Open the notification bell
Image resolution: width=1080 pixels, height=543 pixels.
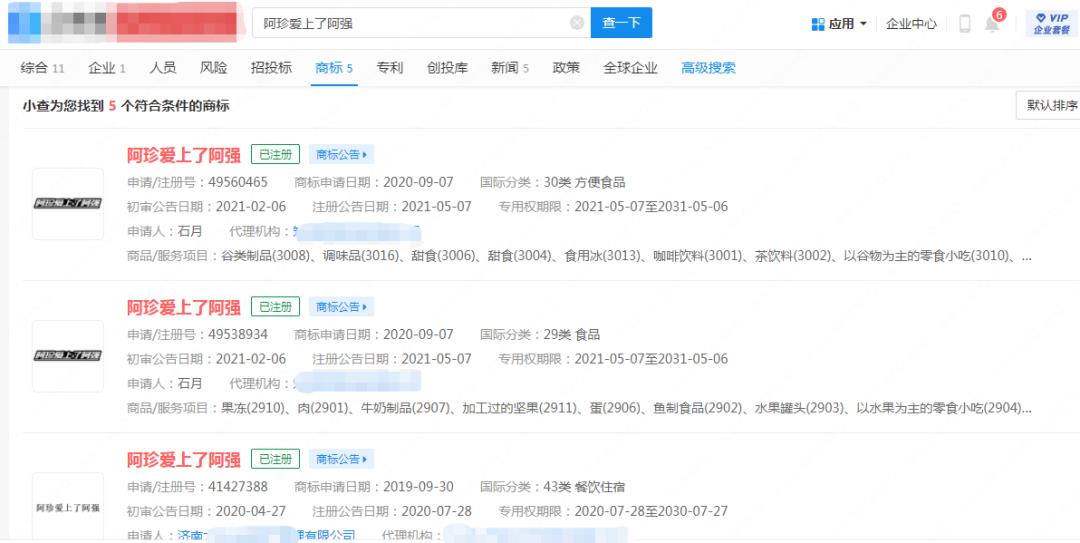(992, 24)
